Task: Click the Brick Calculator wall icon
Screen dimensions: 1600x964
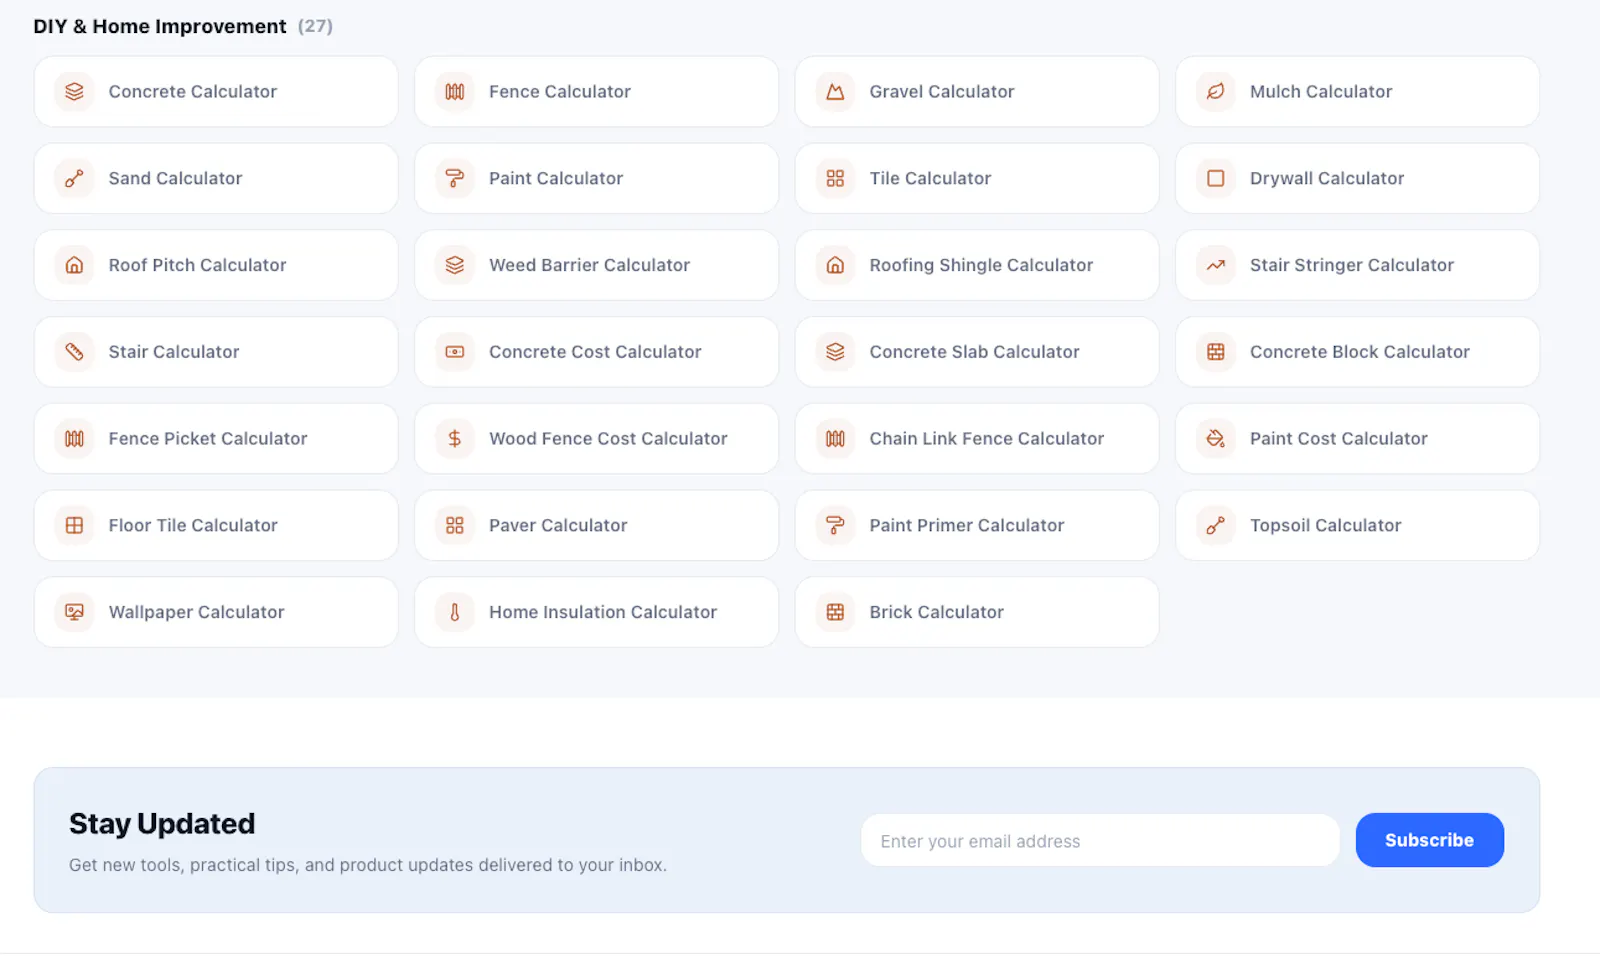Action: (835, 612)
